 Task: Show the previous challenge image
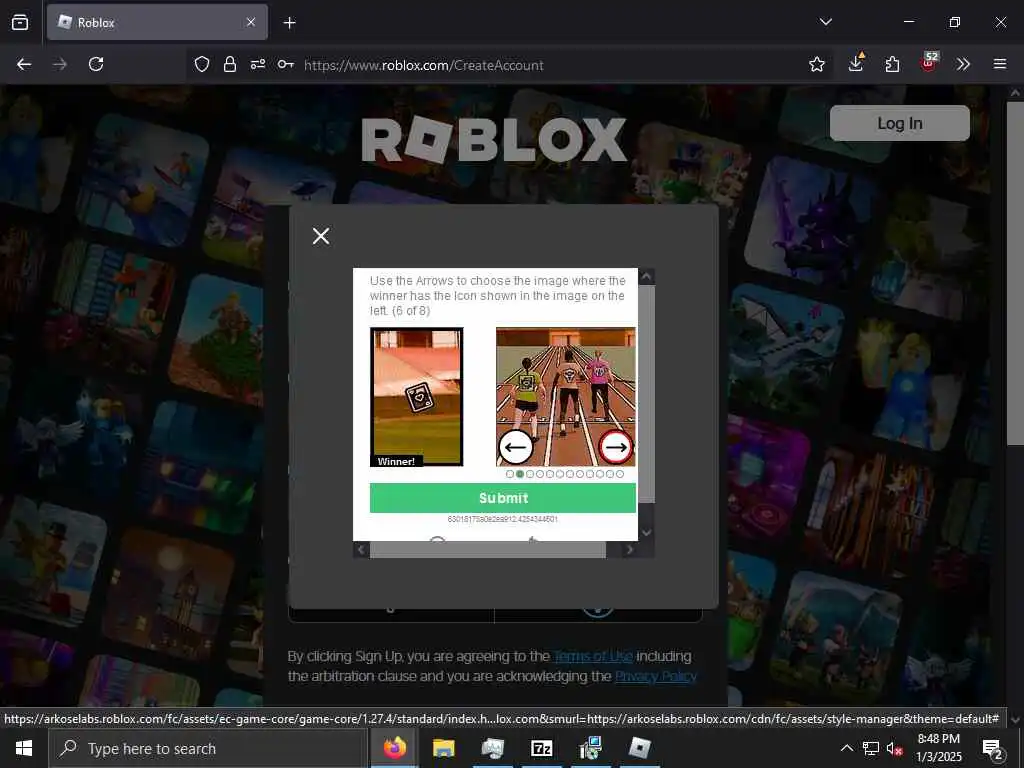point(516,447)
